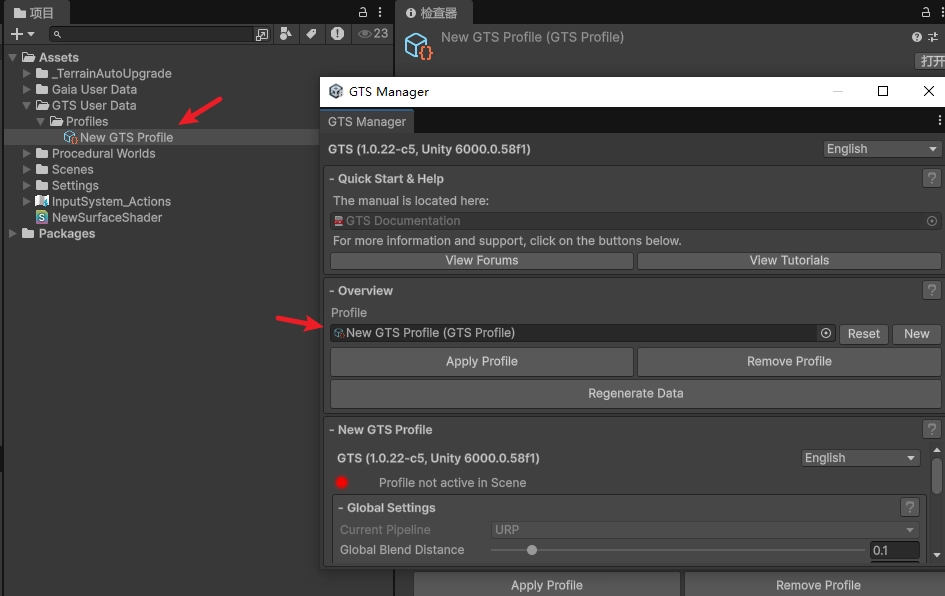Expand the InputSystem_Actions asset
This screenshot has height=596, width=945.
tap(26, 201)
